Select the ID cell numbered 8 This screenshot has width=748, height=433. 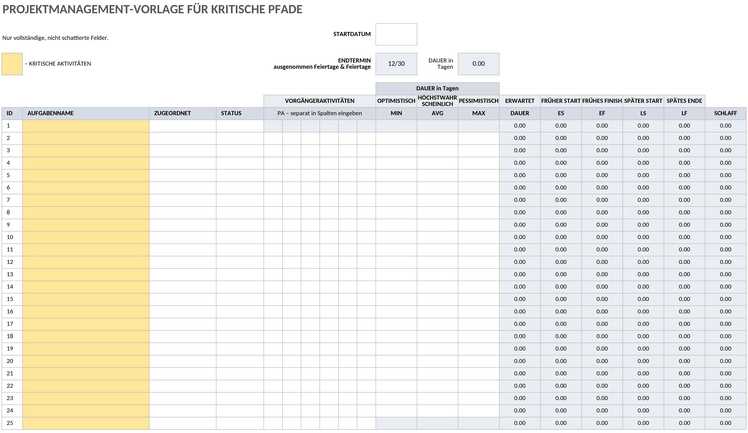click(12, 213)
